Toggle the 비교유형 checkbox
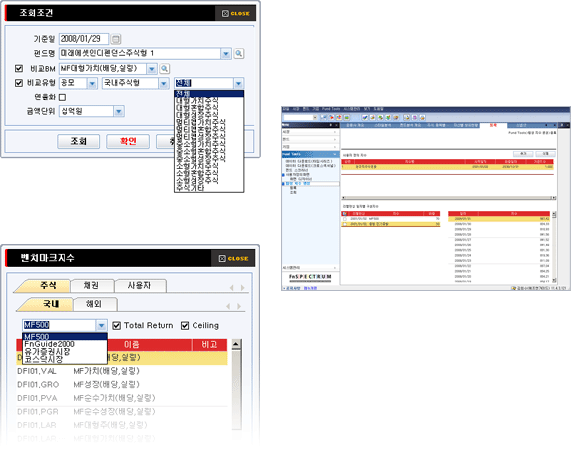This screenshot has width=571, height=450. (19, 83)
